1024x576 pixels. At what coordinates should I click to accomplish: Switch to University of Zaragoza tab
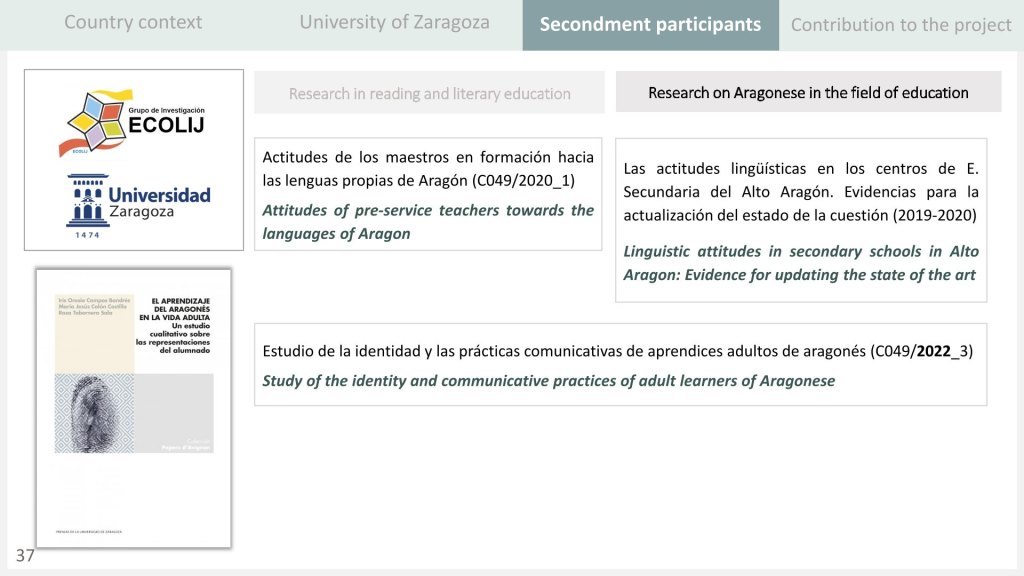point(394,22)
